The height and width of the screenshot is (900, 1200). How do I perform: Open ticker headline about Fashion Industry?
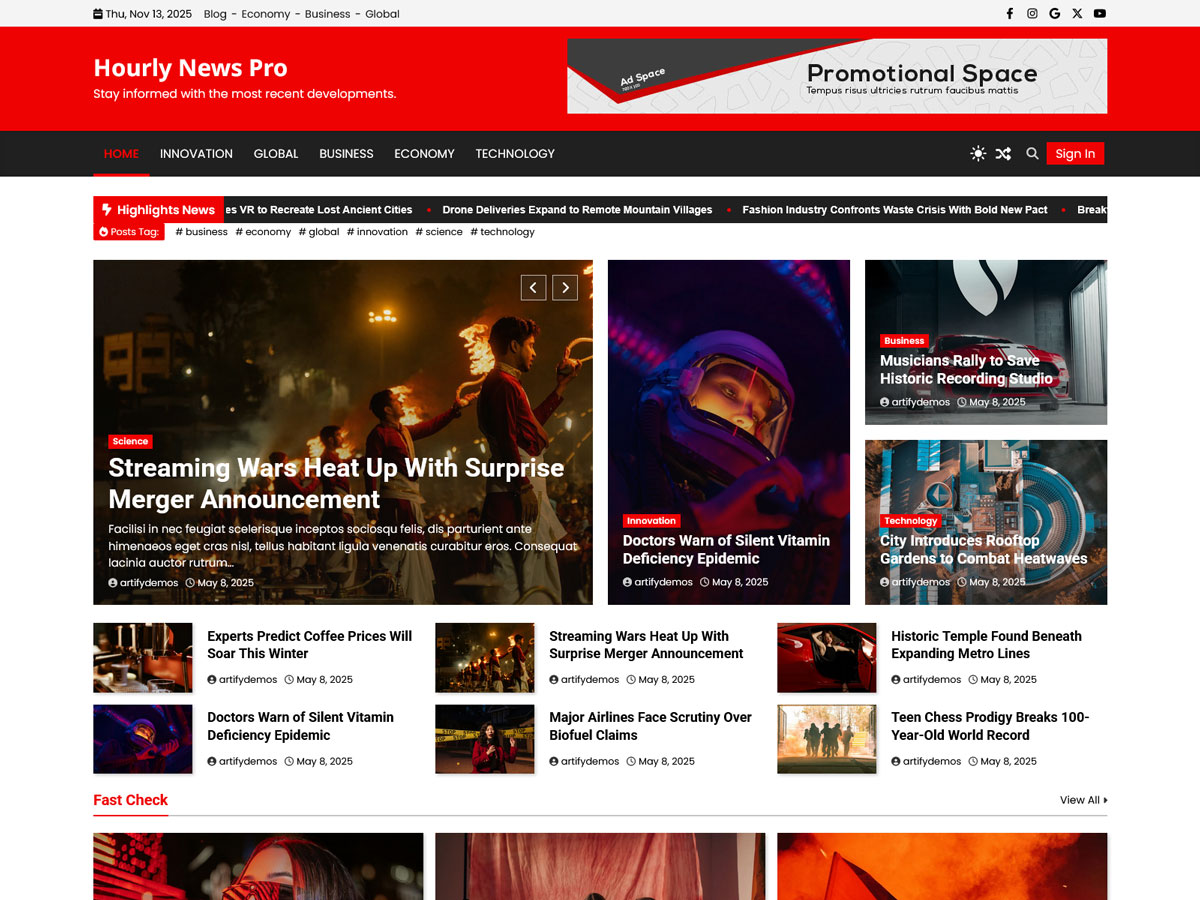tap(895, 210)
